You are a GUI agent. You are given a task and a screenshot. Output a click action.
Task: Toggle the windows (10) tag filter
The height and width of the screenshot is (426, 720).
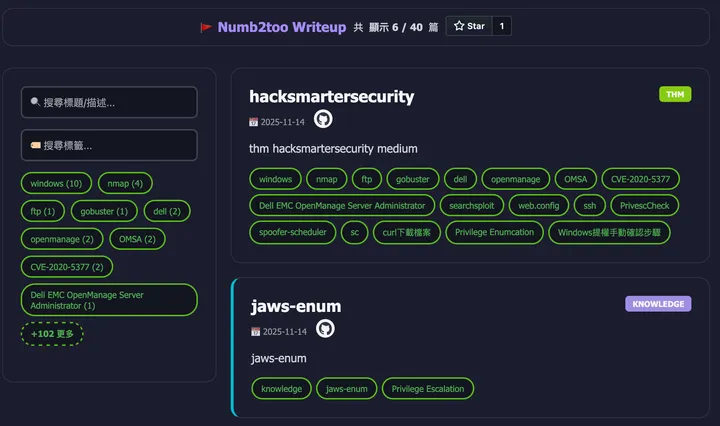[56, 183]
